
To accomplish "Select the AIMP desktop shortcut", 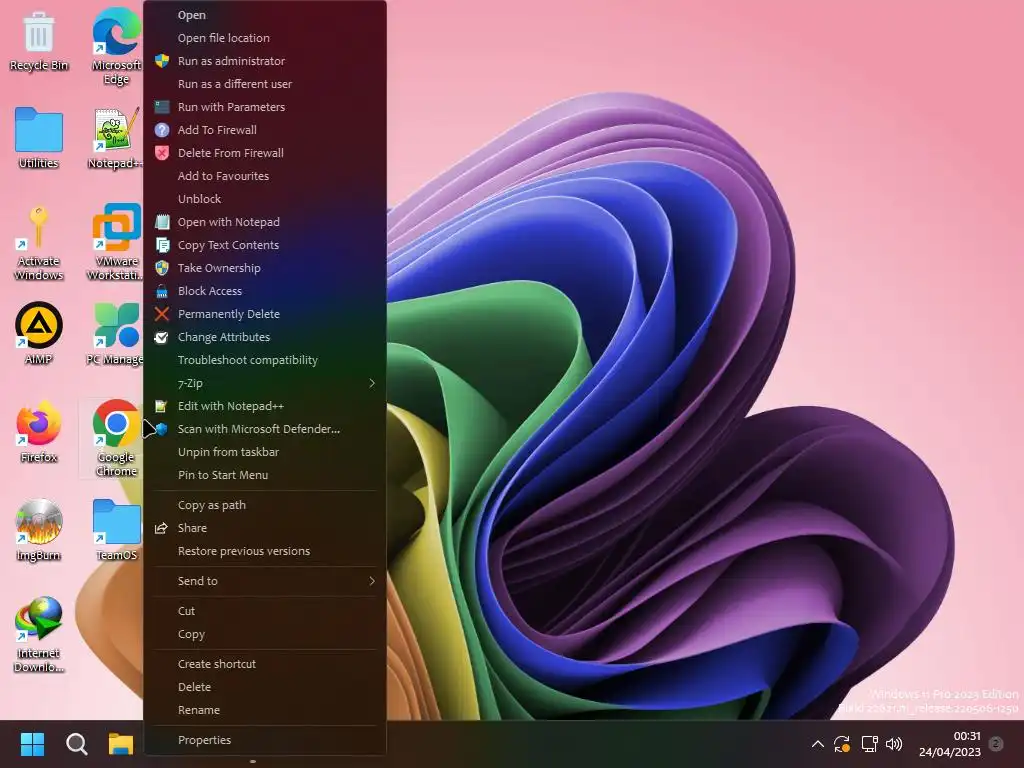I will tap(39, 332).
